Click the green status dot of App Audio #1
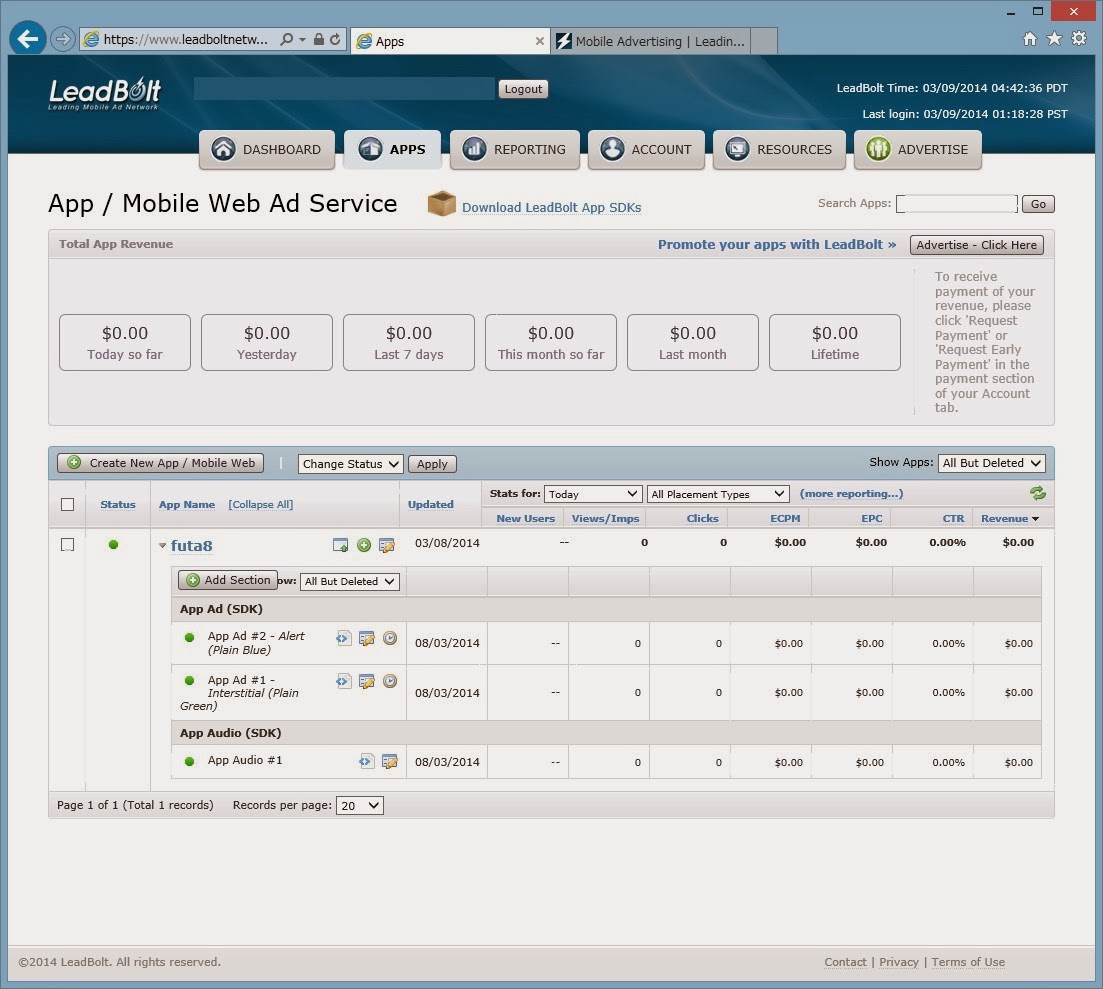The image size is (1103, 989). (189, 761)
